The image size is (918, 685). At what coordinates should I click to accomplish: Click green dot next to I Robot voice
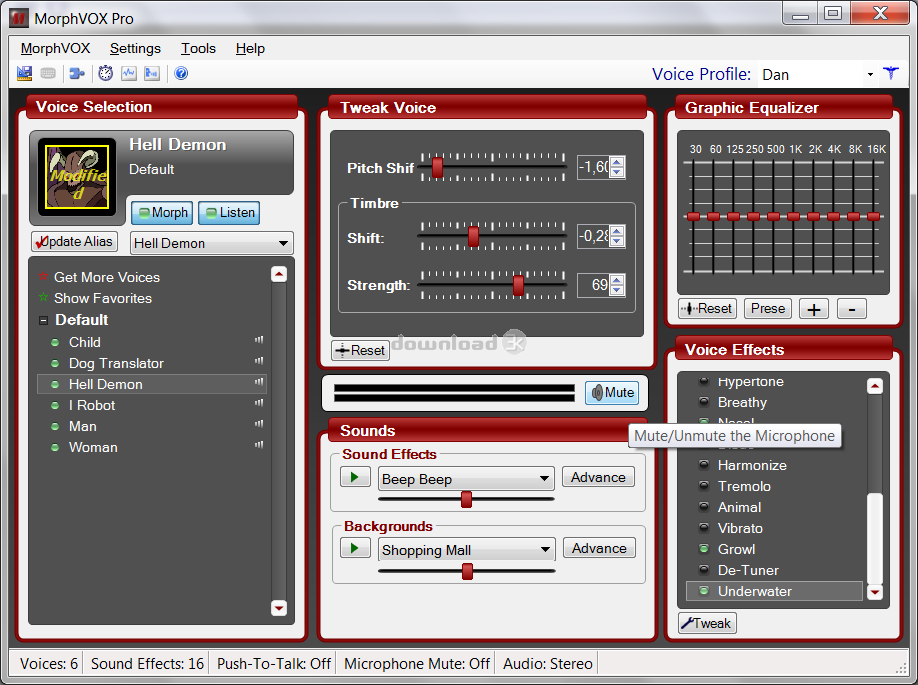[x=55, y=406]
